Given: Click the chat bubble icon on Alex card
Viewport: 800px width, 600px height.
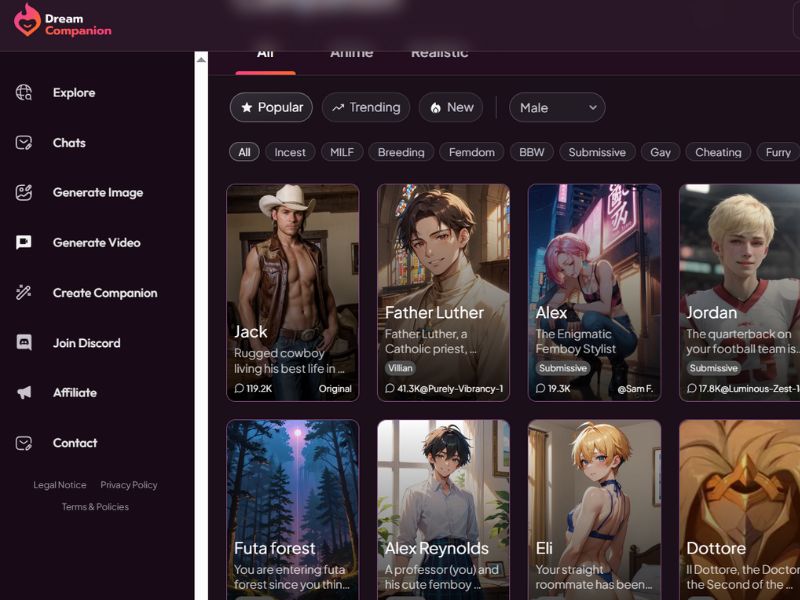Looking at the screenshot, I should point(541,388).
